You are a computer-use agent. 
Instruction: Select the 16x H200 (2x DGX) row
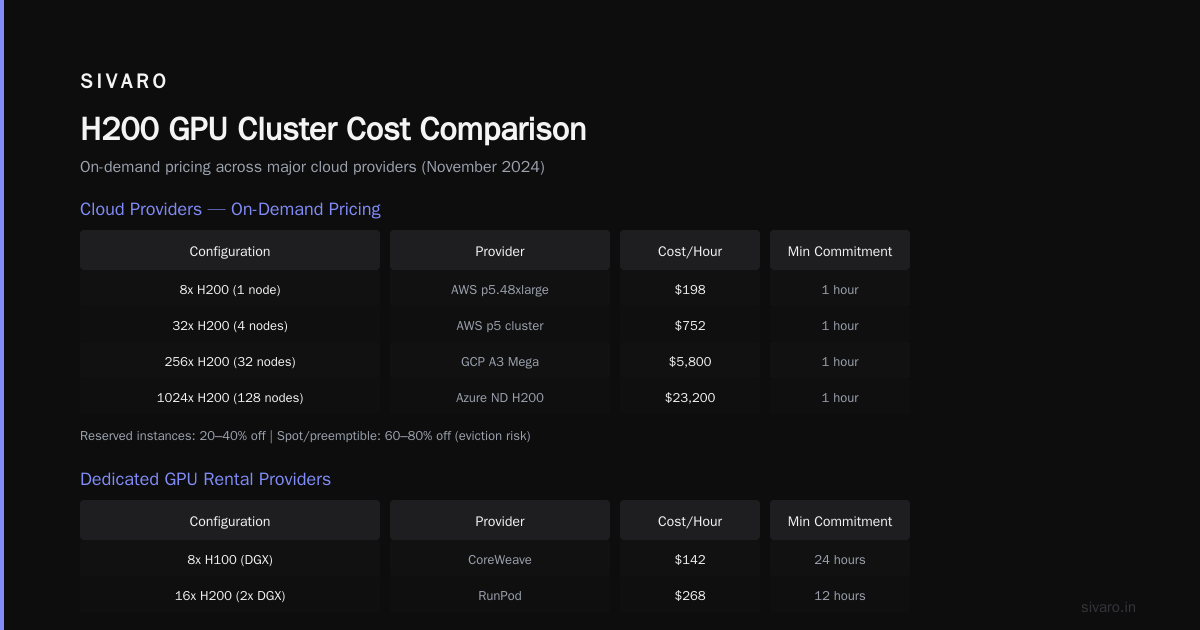pos(495,596)
